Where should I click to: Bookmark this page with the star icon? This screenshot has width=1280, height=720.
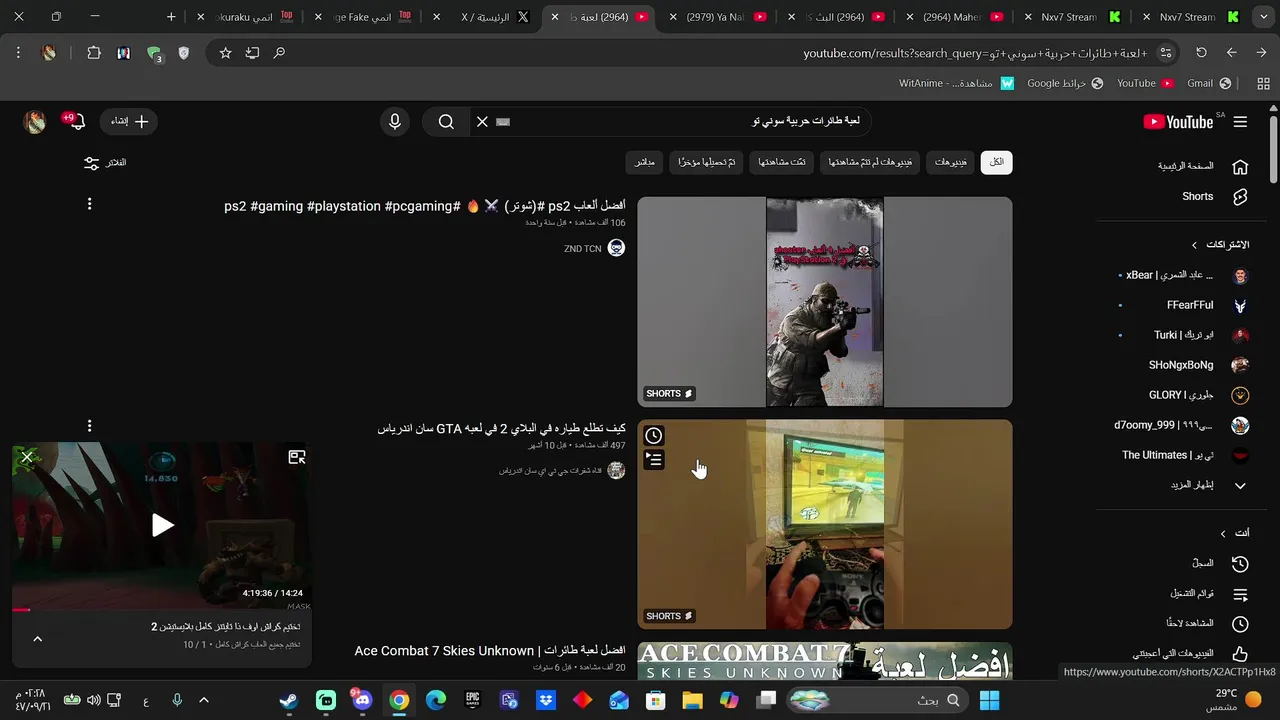pos(225,53)
